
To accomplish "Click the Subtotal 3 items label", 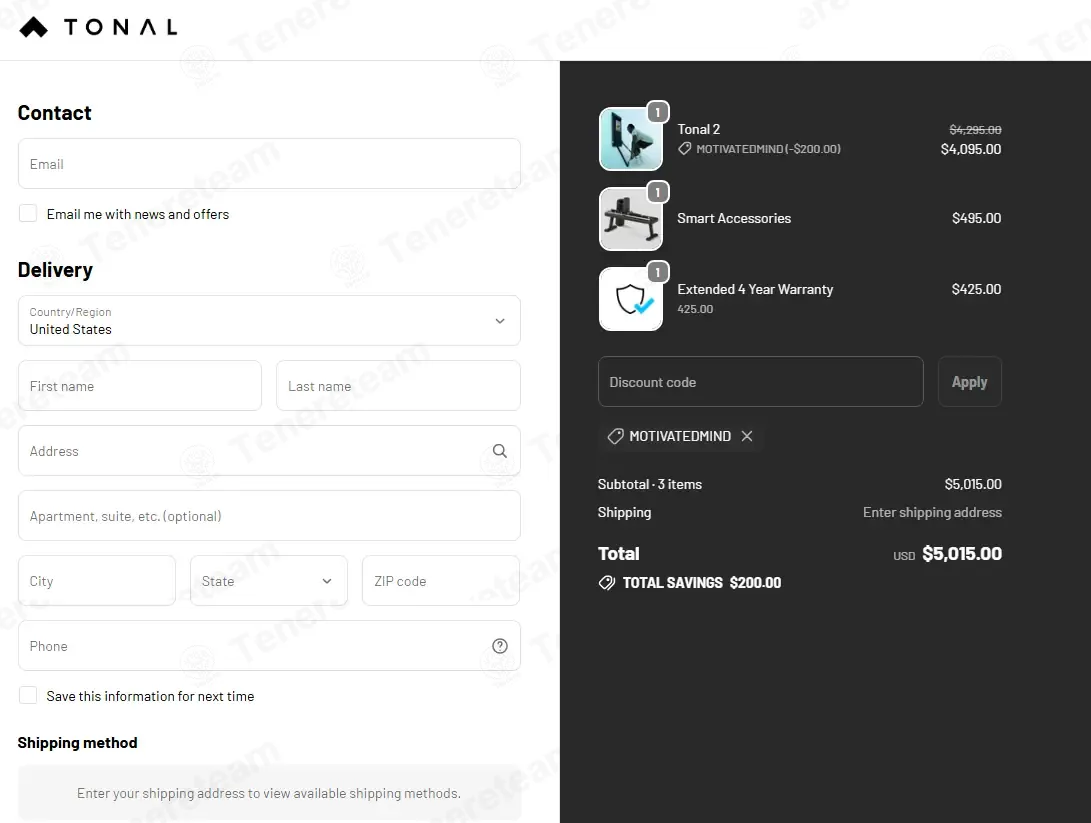I will [650, 484].
